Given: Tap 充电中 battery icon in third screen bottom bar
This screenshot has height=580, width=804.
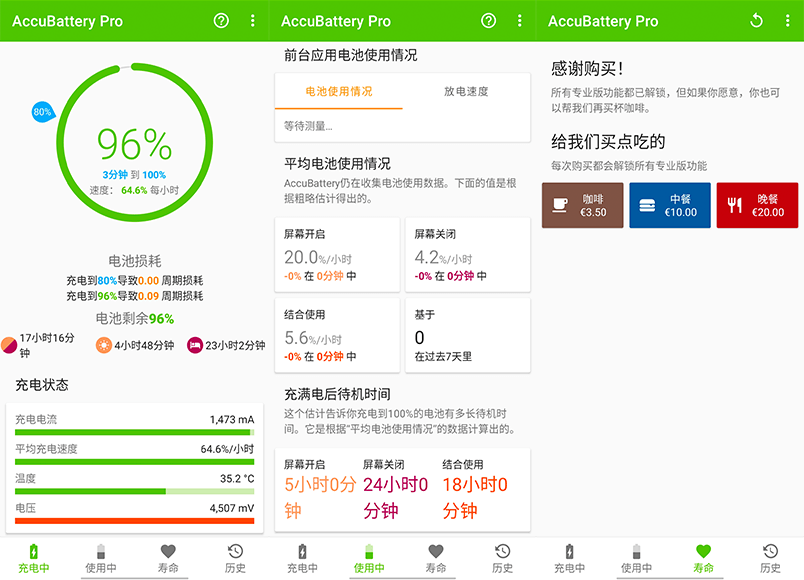Looking at the screenshot, I should pyautogui.click(x=569, y=551).
